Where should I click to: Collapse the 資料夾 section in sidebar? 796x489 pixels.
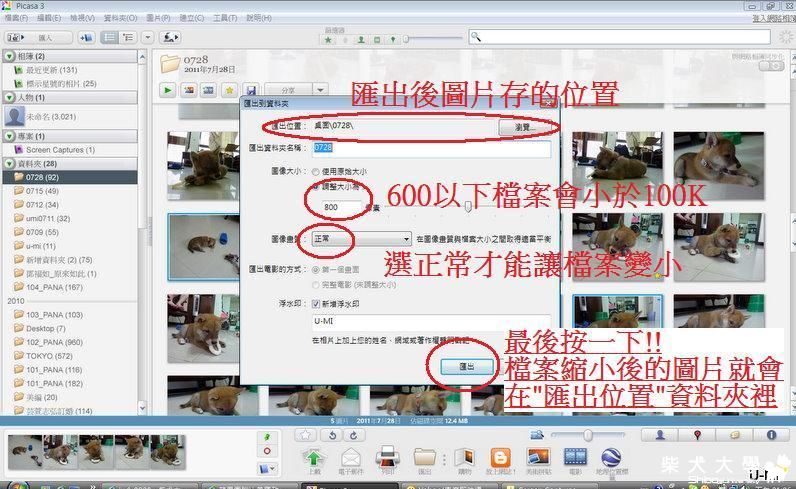(x=9, y=163)
